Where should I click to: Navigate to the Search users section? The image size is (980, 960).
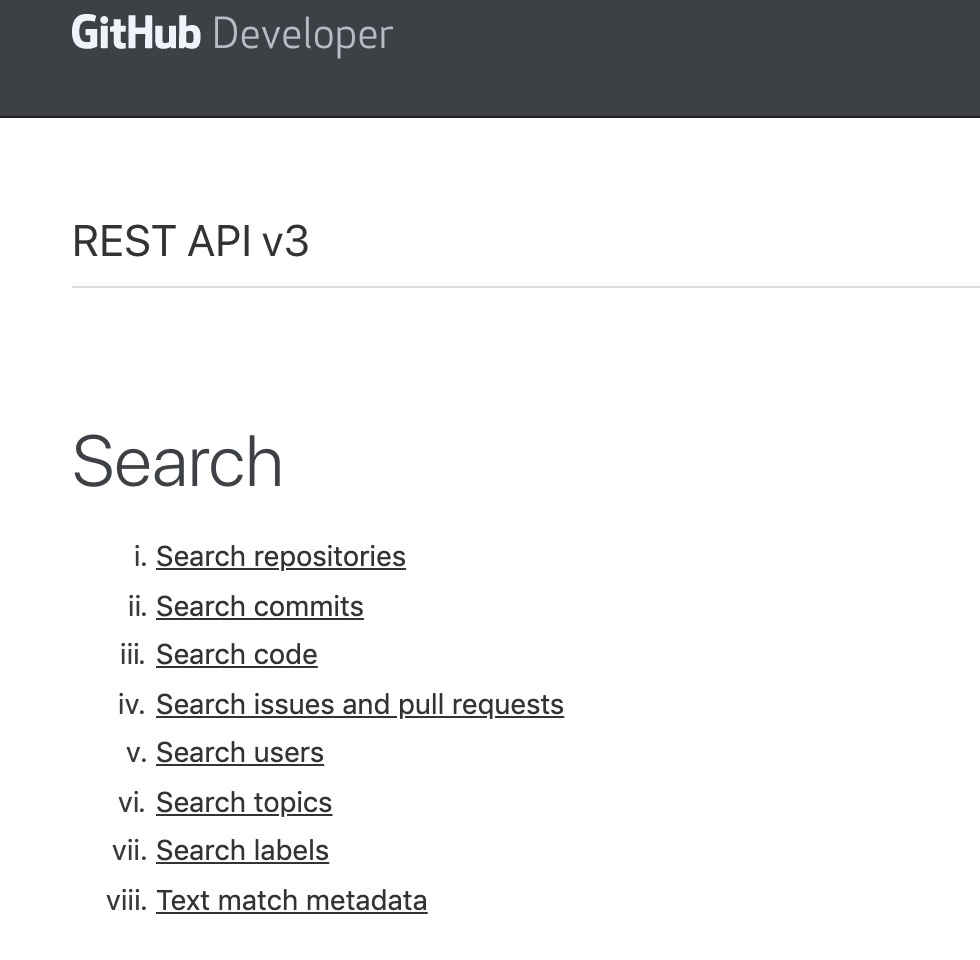click(x=240, y=752)
